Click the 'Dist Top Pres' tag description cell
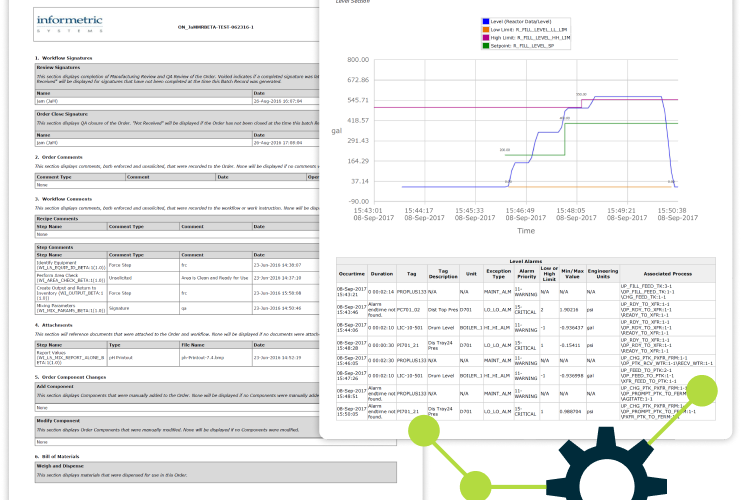The image size is (741, 500). (443, 310)
